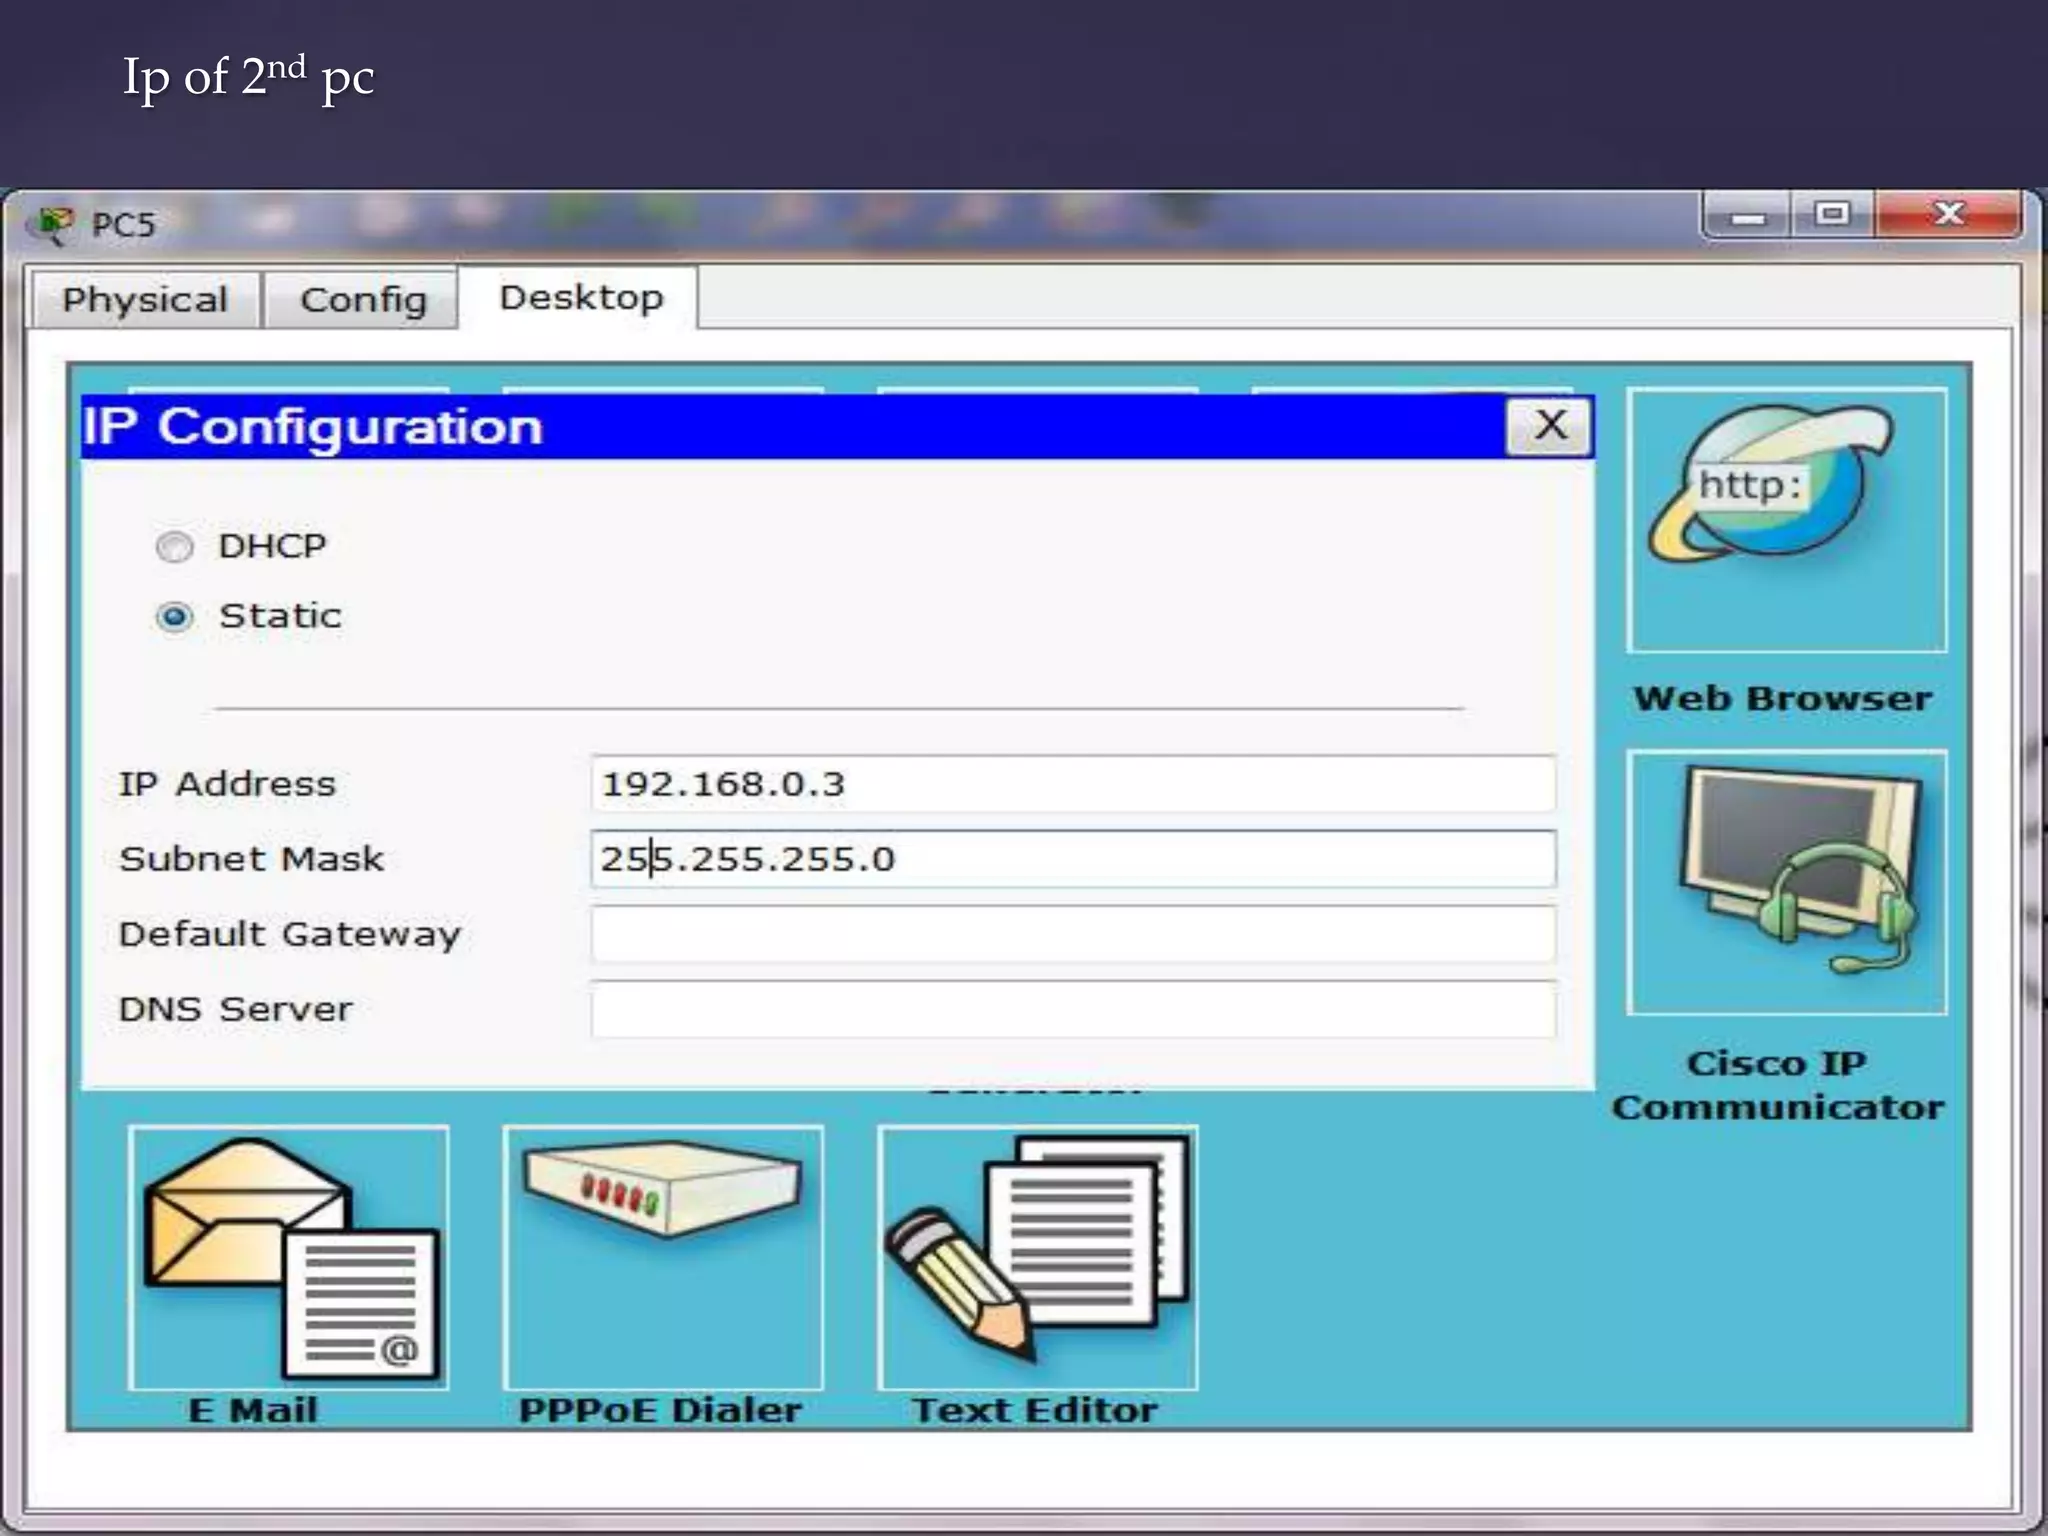Select the Static radio button
This screenshot has width=2048, height=1536.
pyautogui.click(x=175, y=617)
